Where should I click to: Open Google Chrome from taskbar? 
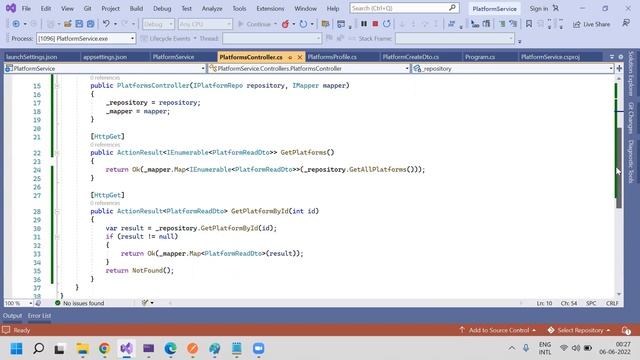point(104,349)
